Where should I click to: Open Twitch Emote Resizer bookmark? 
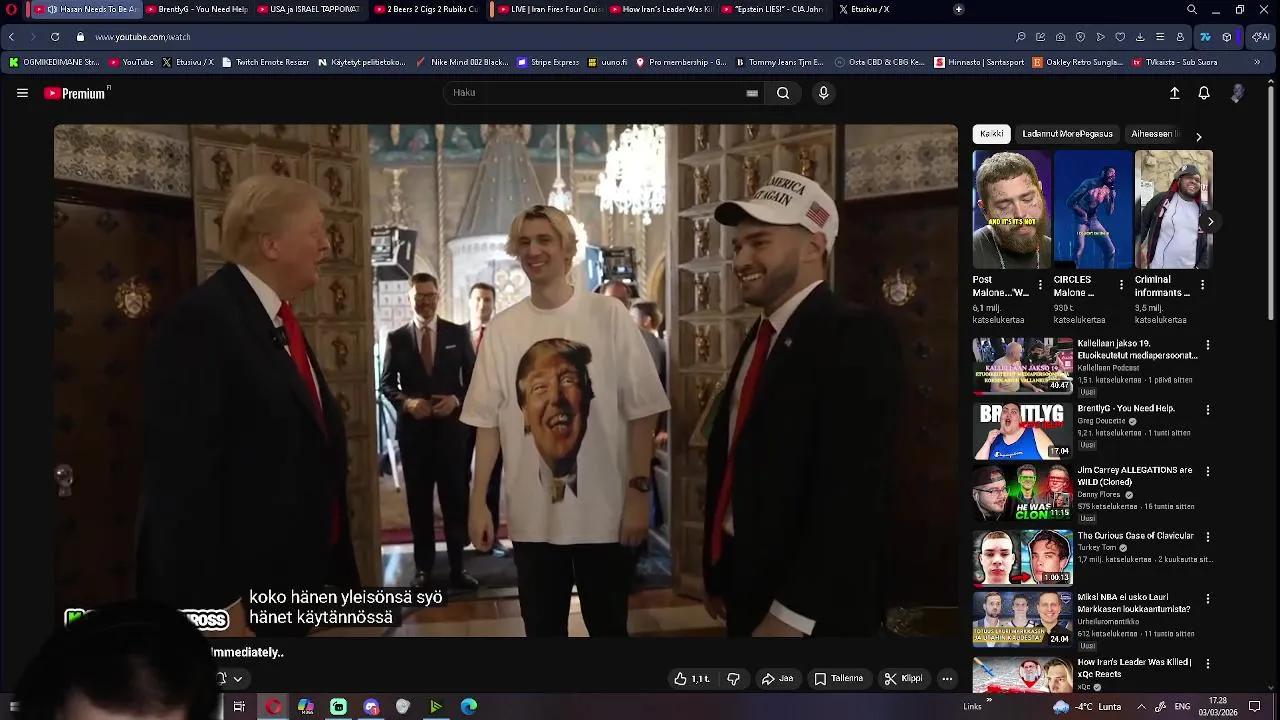pos(265,62)
